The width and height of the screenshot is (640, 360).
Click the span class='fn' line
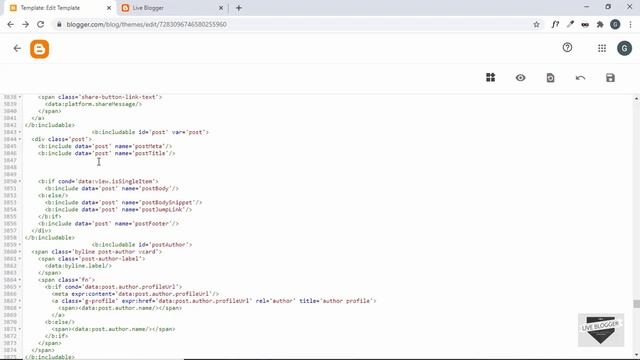(x=67, y=280)
